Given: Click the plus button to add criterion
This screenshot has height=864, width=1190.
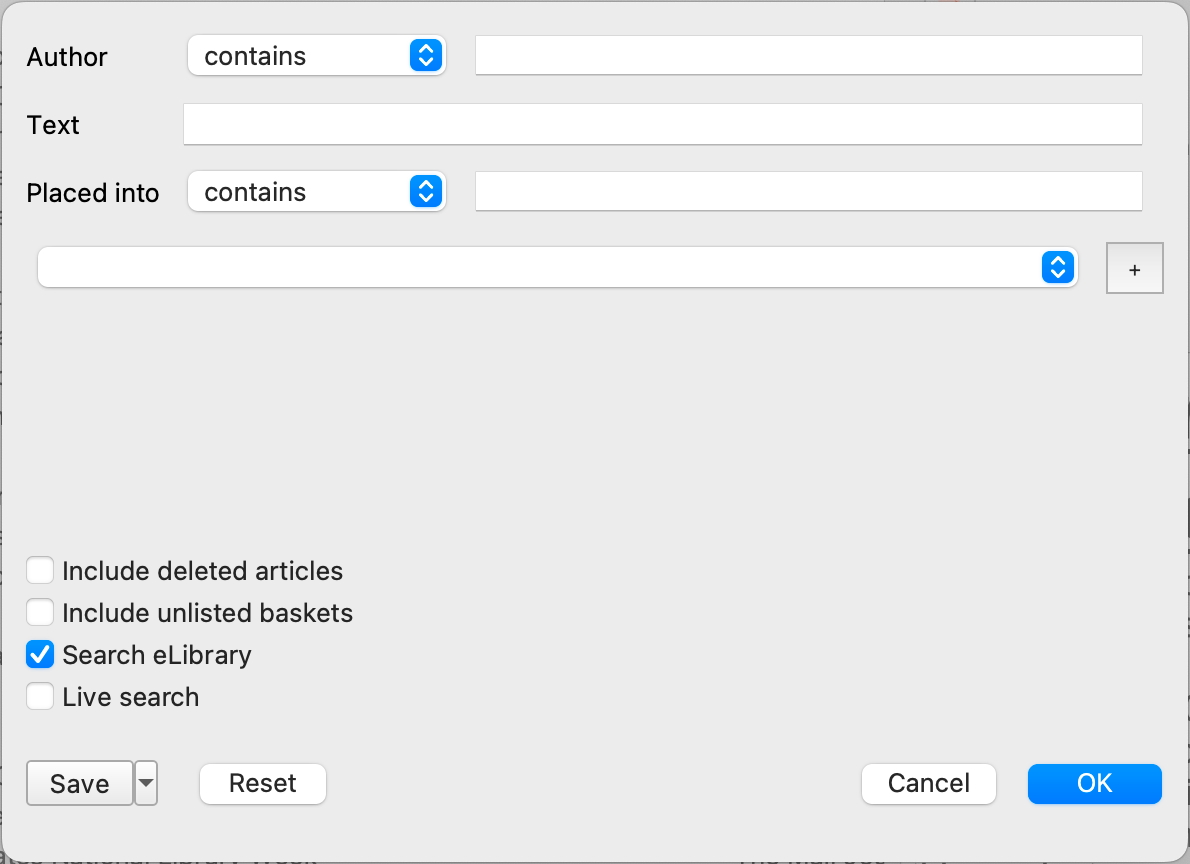Looking at the screenshot, I should coord(1134,268).
